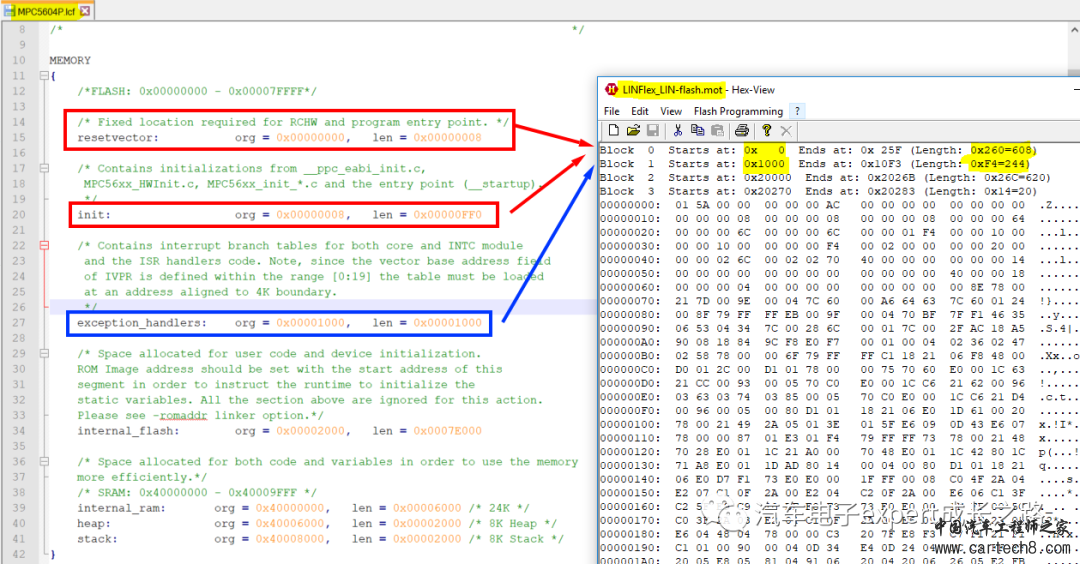This screenshot has height=564, width=1080.
Task: Click the Cut scissors icon in Hex-View
Action: (x=678, y=130)
